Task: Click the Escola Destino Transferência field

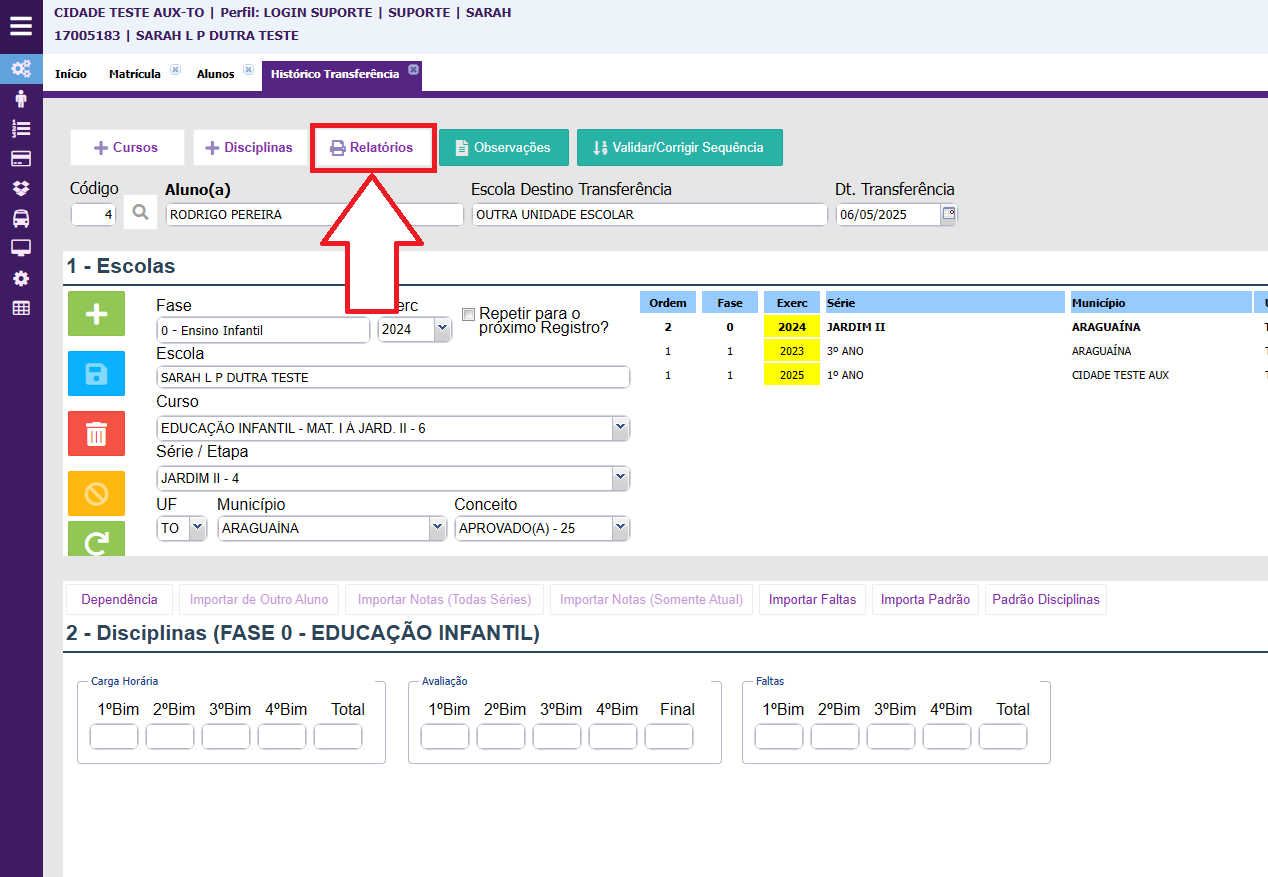Action: pos(649,214)
